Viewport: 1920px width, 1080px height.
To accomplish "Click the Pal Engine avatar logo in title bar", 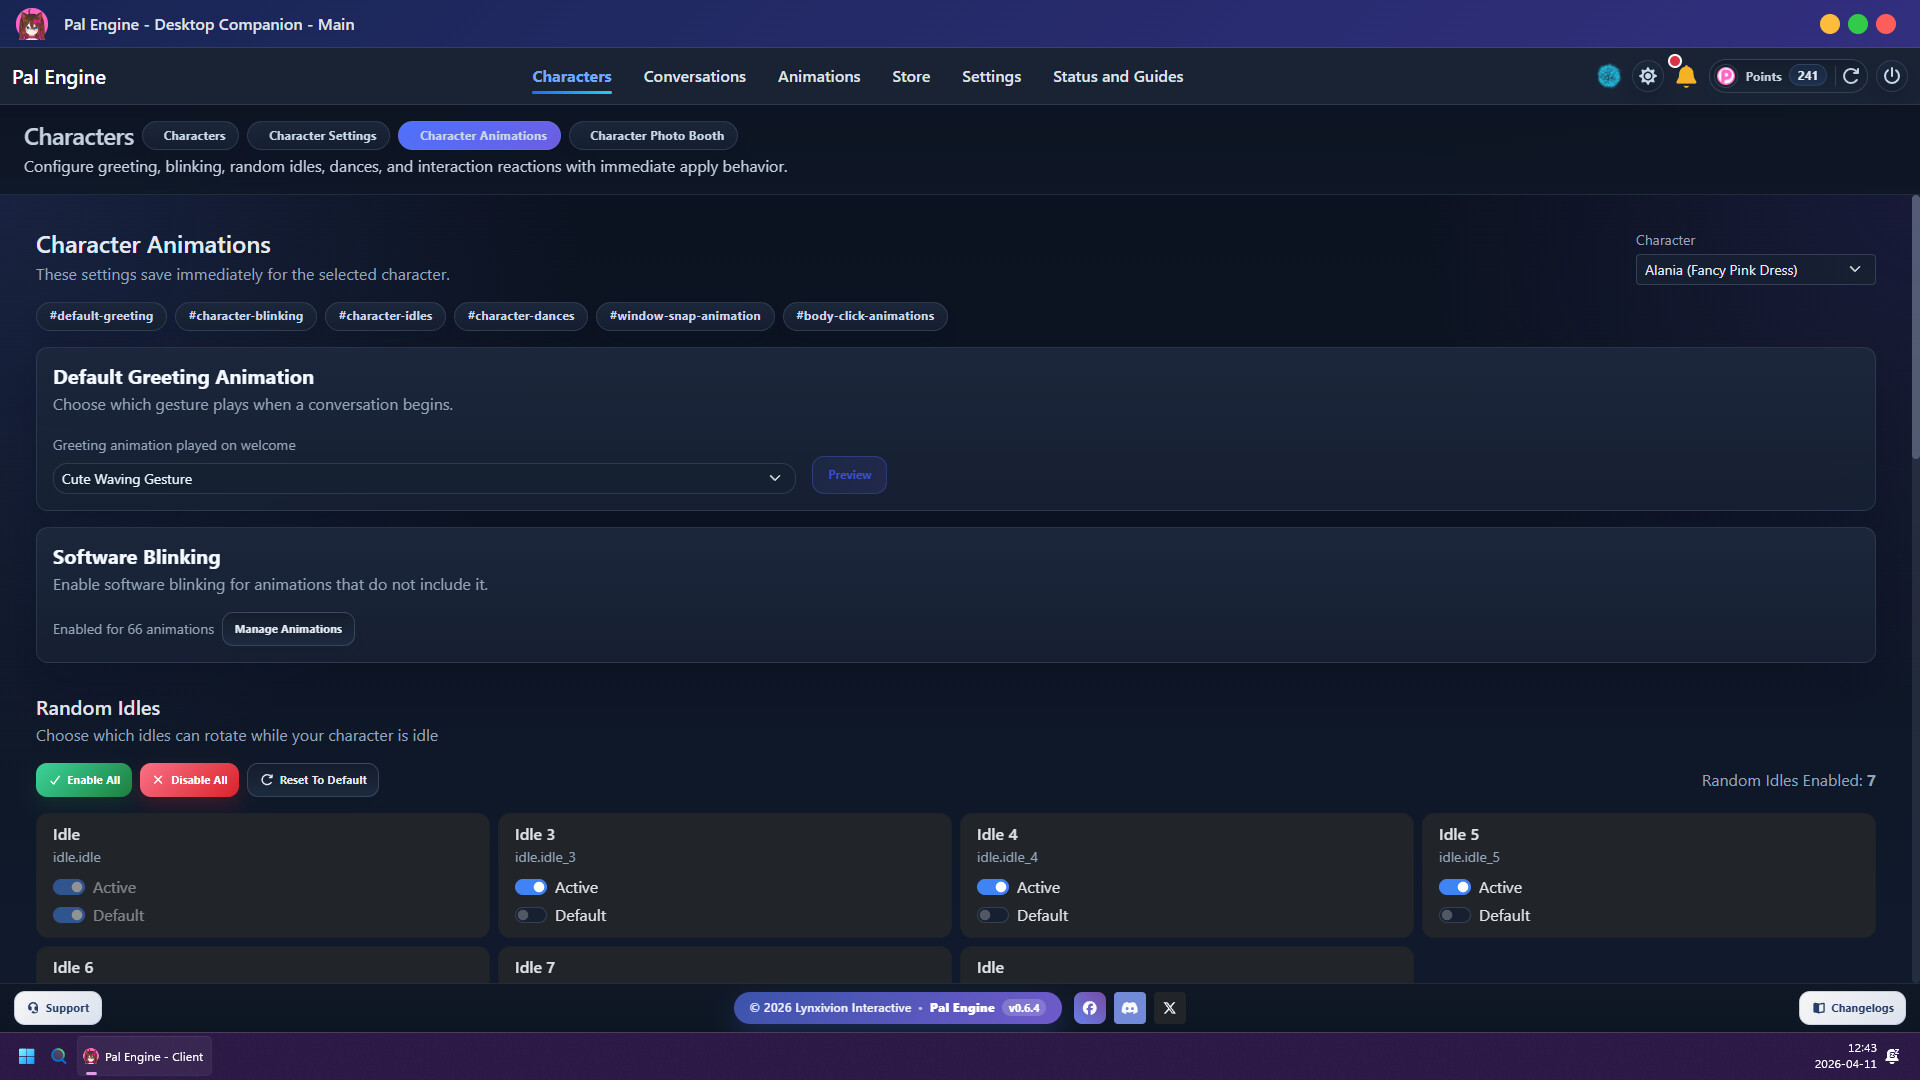I will pyautogui.click(x=32, y=24).
